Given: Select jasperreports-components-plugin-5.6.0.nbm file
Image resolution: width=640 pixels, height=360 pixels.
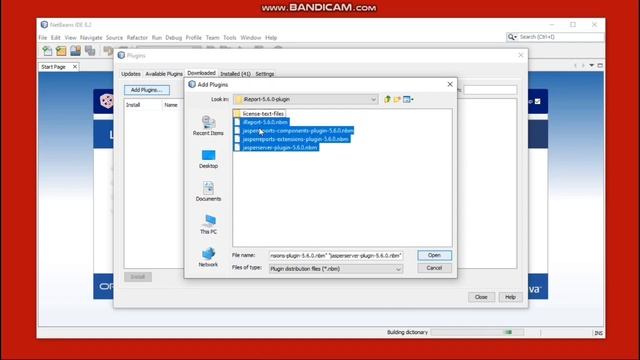Looking at the screenshot, I should (x=298, y=131).
